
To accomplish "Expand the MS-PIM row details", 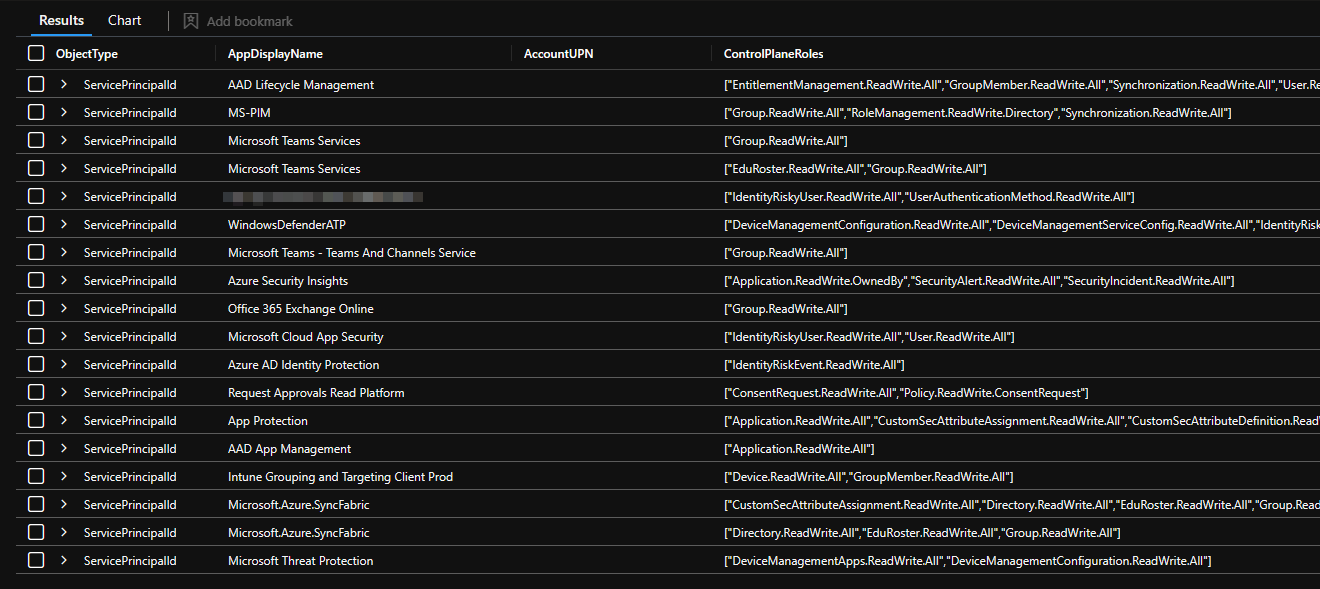I will coord(64,112).
